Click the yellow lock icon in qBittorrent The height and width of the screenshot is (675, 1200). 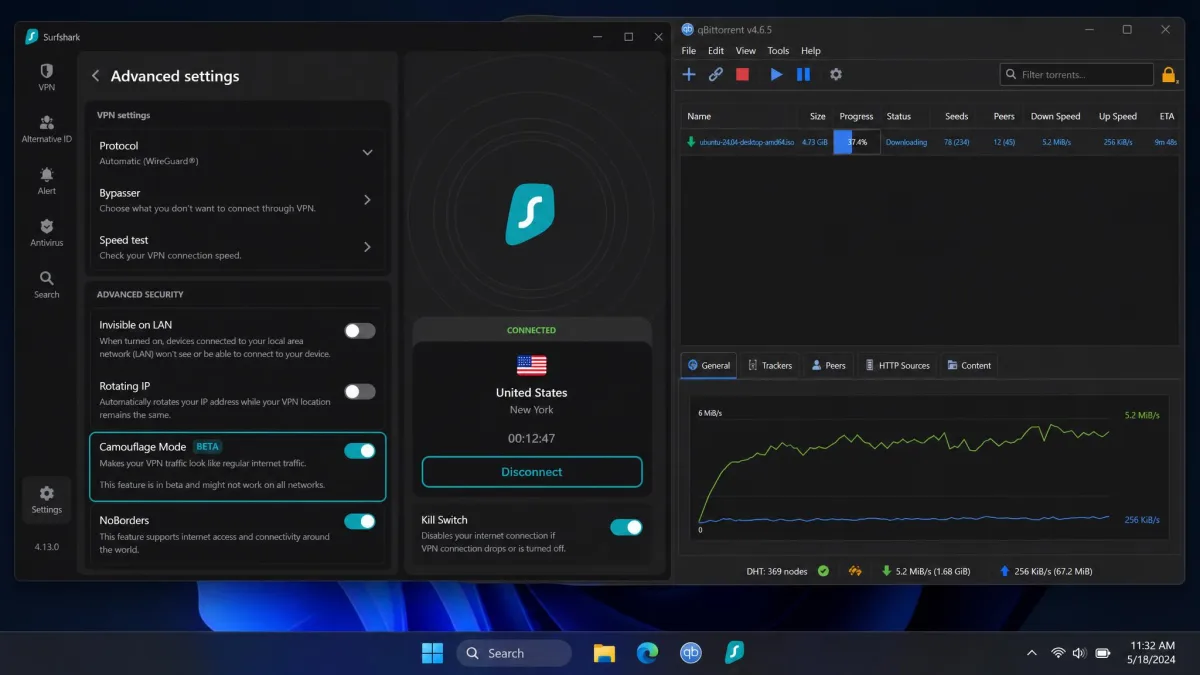(x=1168, y=74)
